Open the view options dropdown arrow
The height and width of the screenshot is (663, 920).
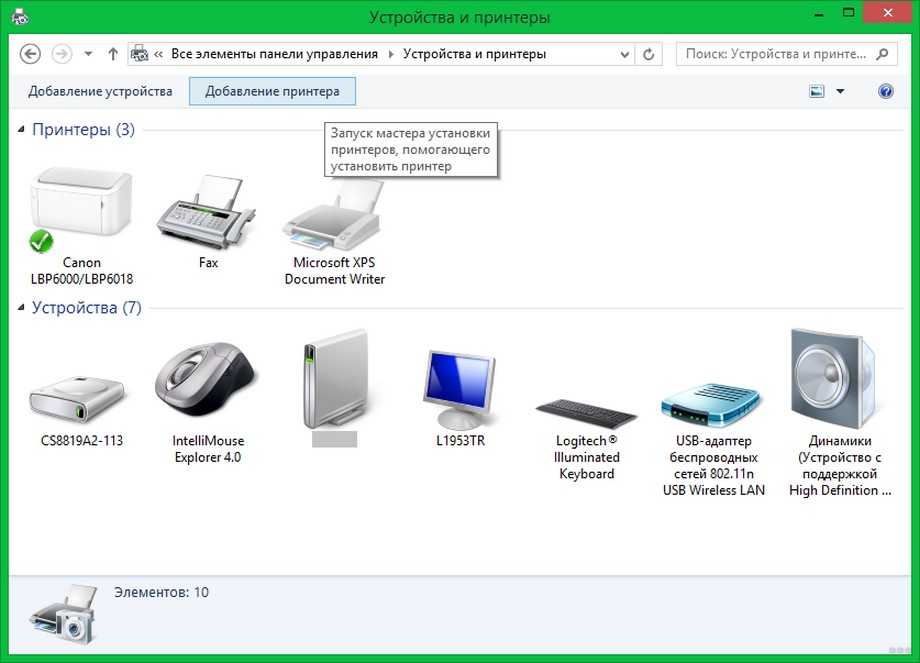pos(840,91)
